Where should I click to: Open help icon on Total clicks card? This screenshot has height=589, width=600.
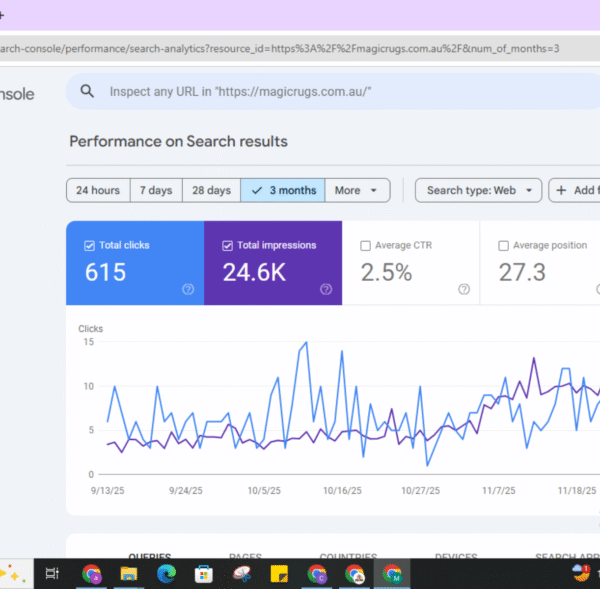pos(188,289)
